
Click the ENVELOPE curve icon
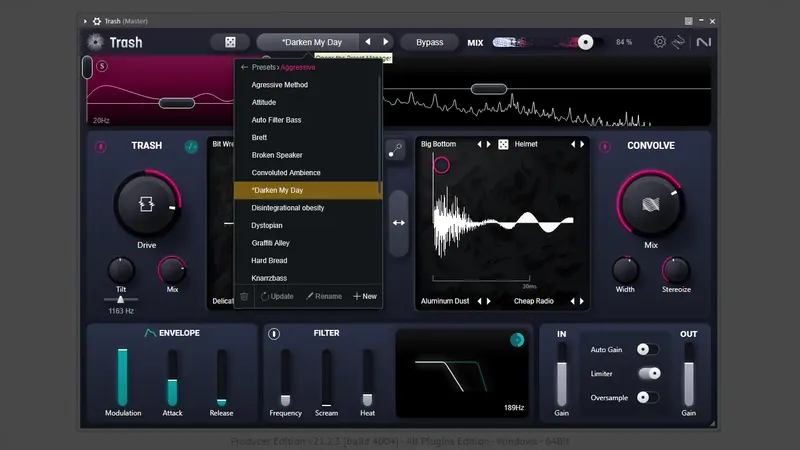click(x=150, y=333)
